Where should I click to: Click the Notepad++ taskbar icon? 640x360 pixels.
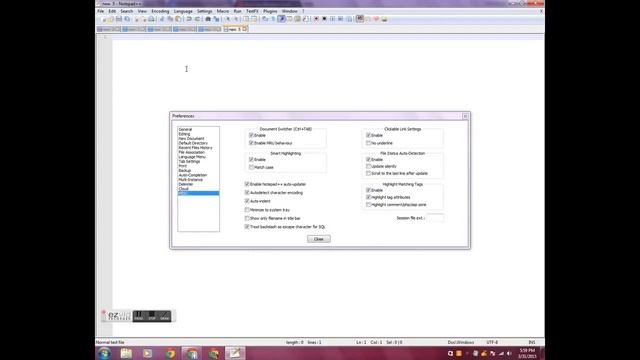tap(235, 353)
